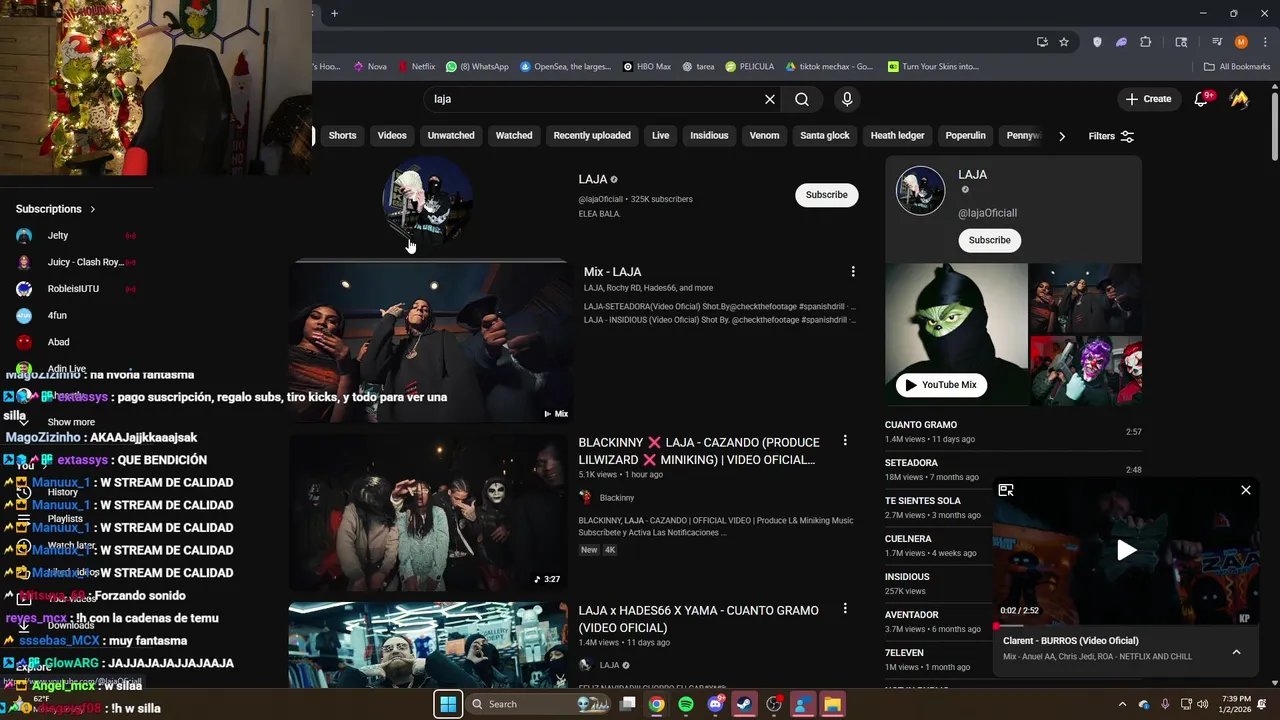Expand miniplayer queue chevron
The width and height of the screenshot is (1280, 720).
tap(1236, 652)
